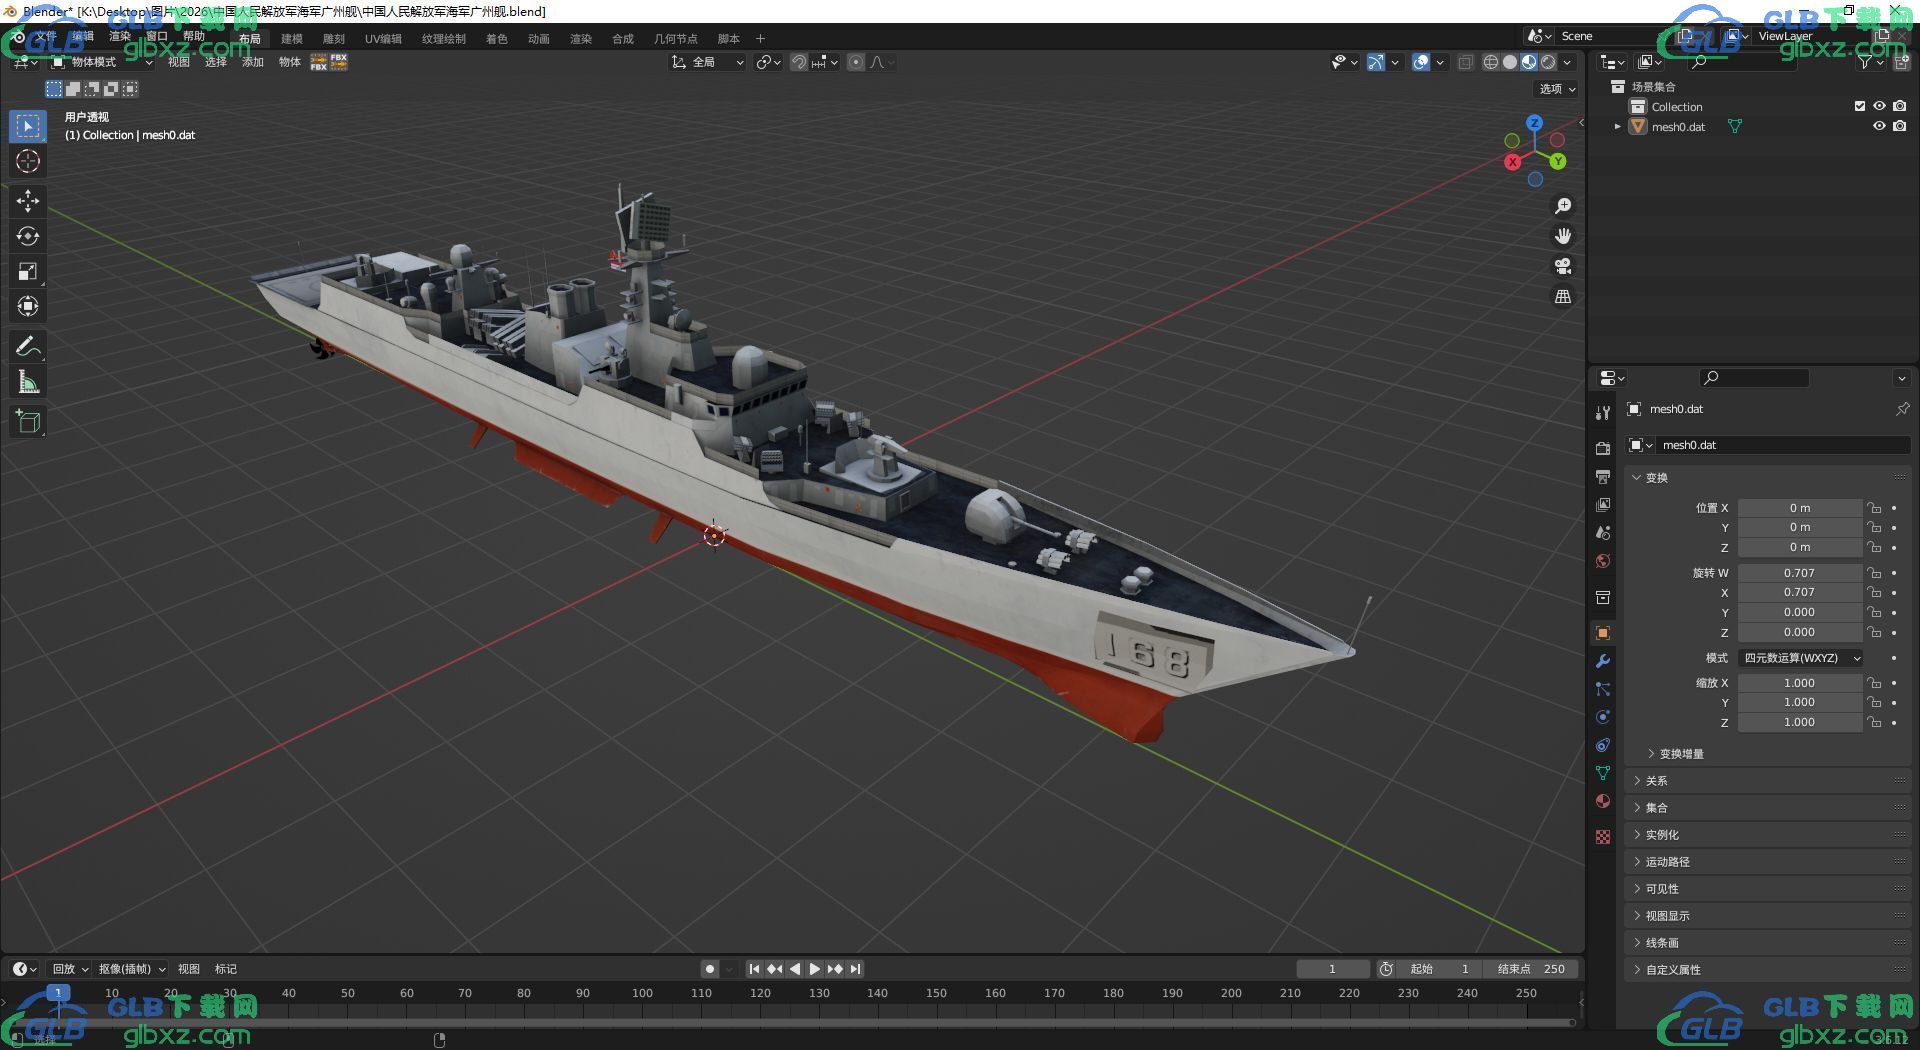Toggle scale Z lock icon
The width and height of the screenshot is (1920, 1050).
(1874, 722)
